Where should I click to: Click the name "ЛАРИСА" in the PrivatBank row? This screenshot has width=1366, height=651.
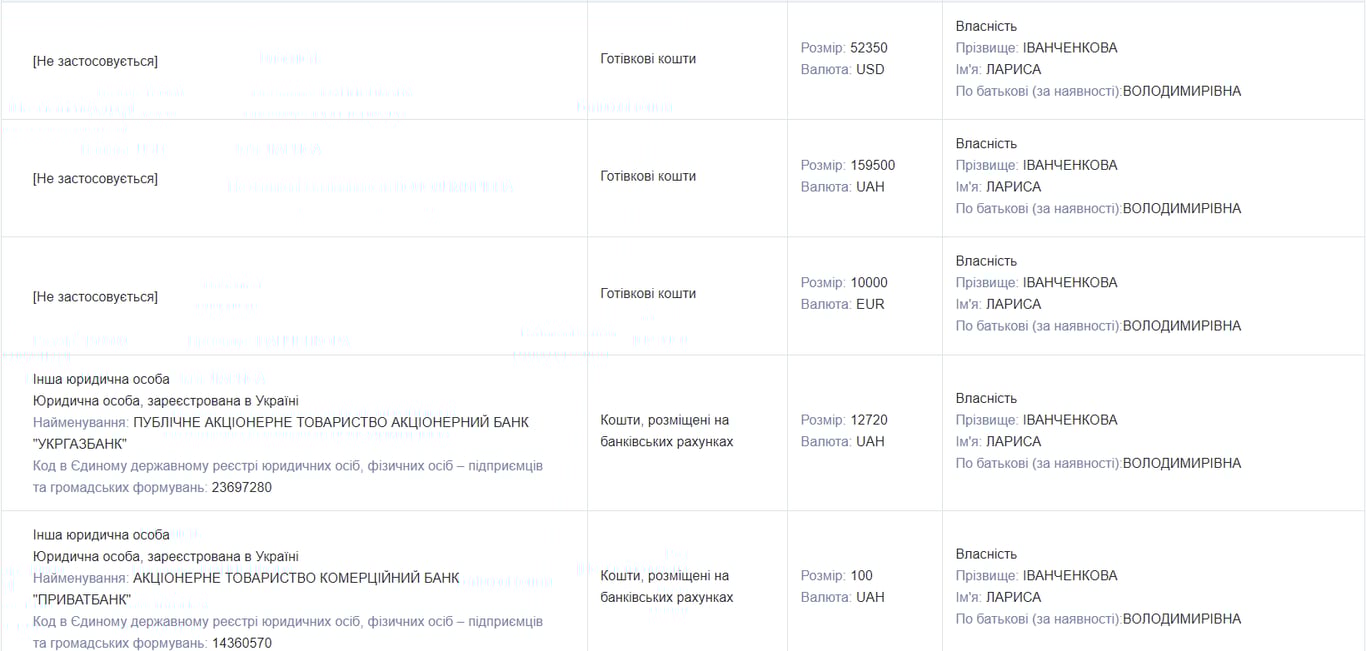[1013, 597]
